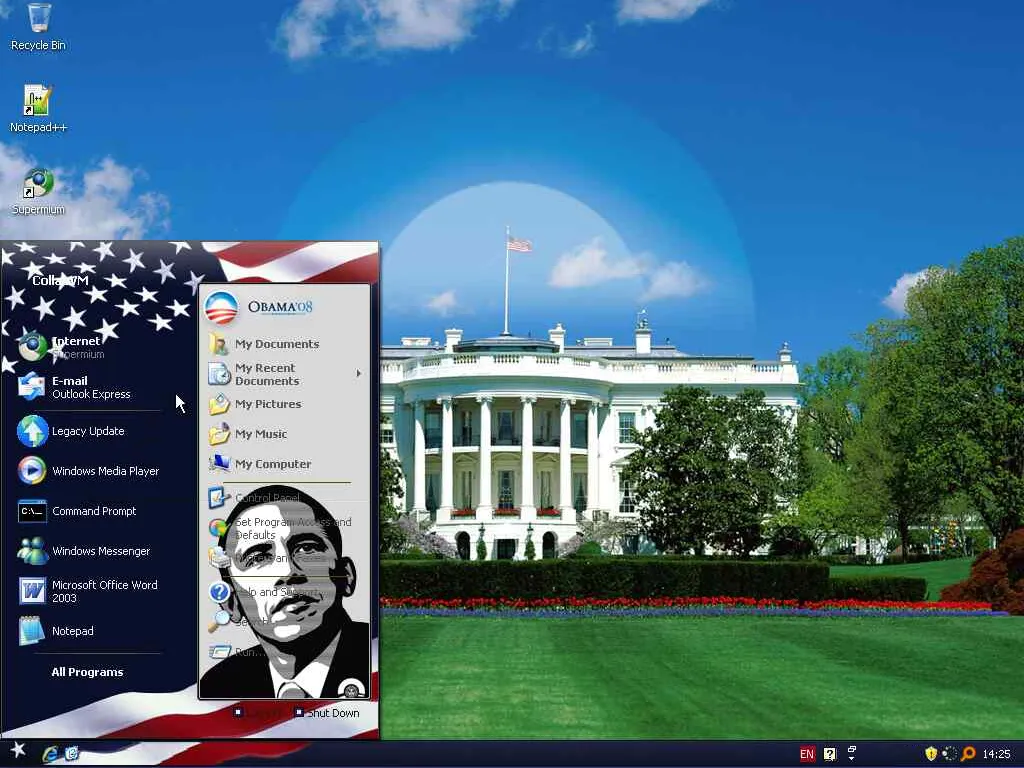Screen dimensions: 1024x768
Task: Click Quick Launch icon beside Internet Explorer
Action: tap(71, 754)
